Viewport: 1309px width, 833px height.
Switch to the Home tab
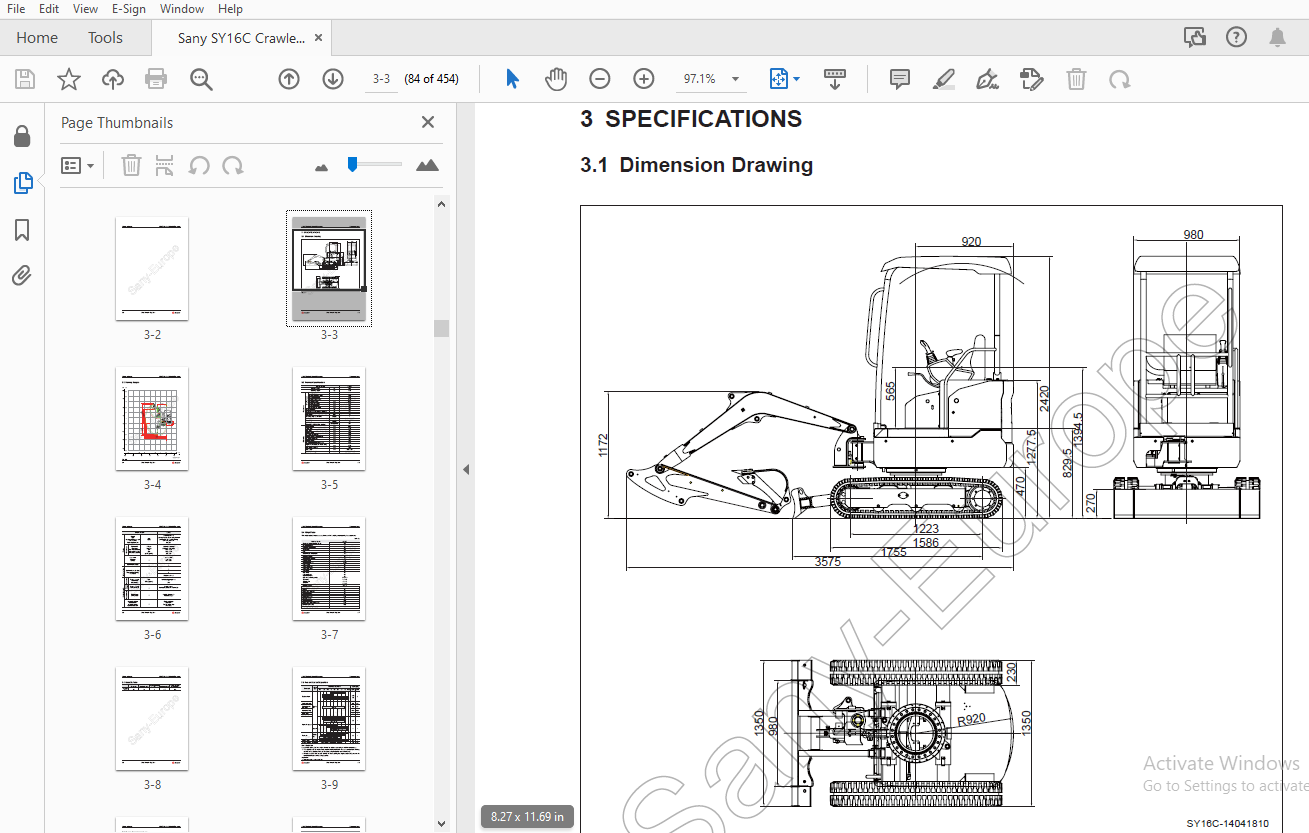tap(37, 38)
